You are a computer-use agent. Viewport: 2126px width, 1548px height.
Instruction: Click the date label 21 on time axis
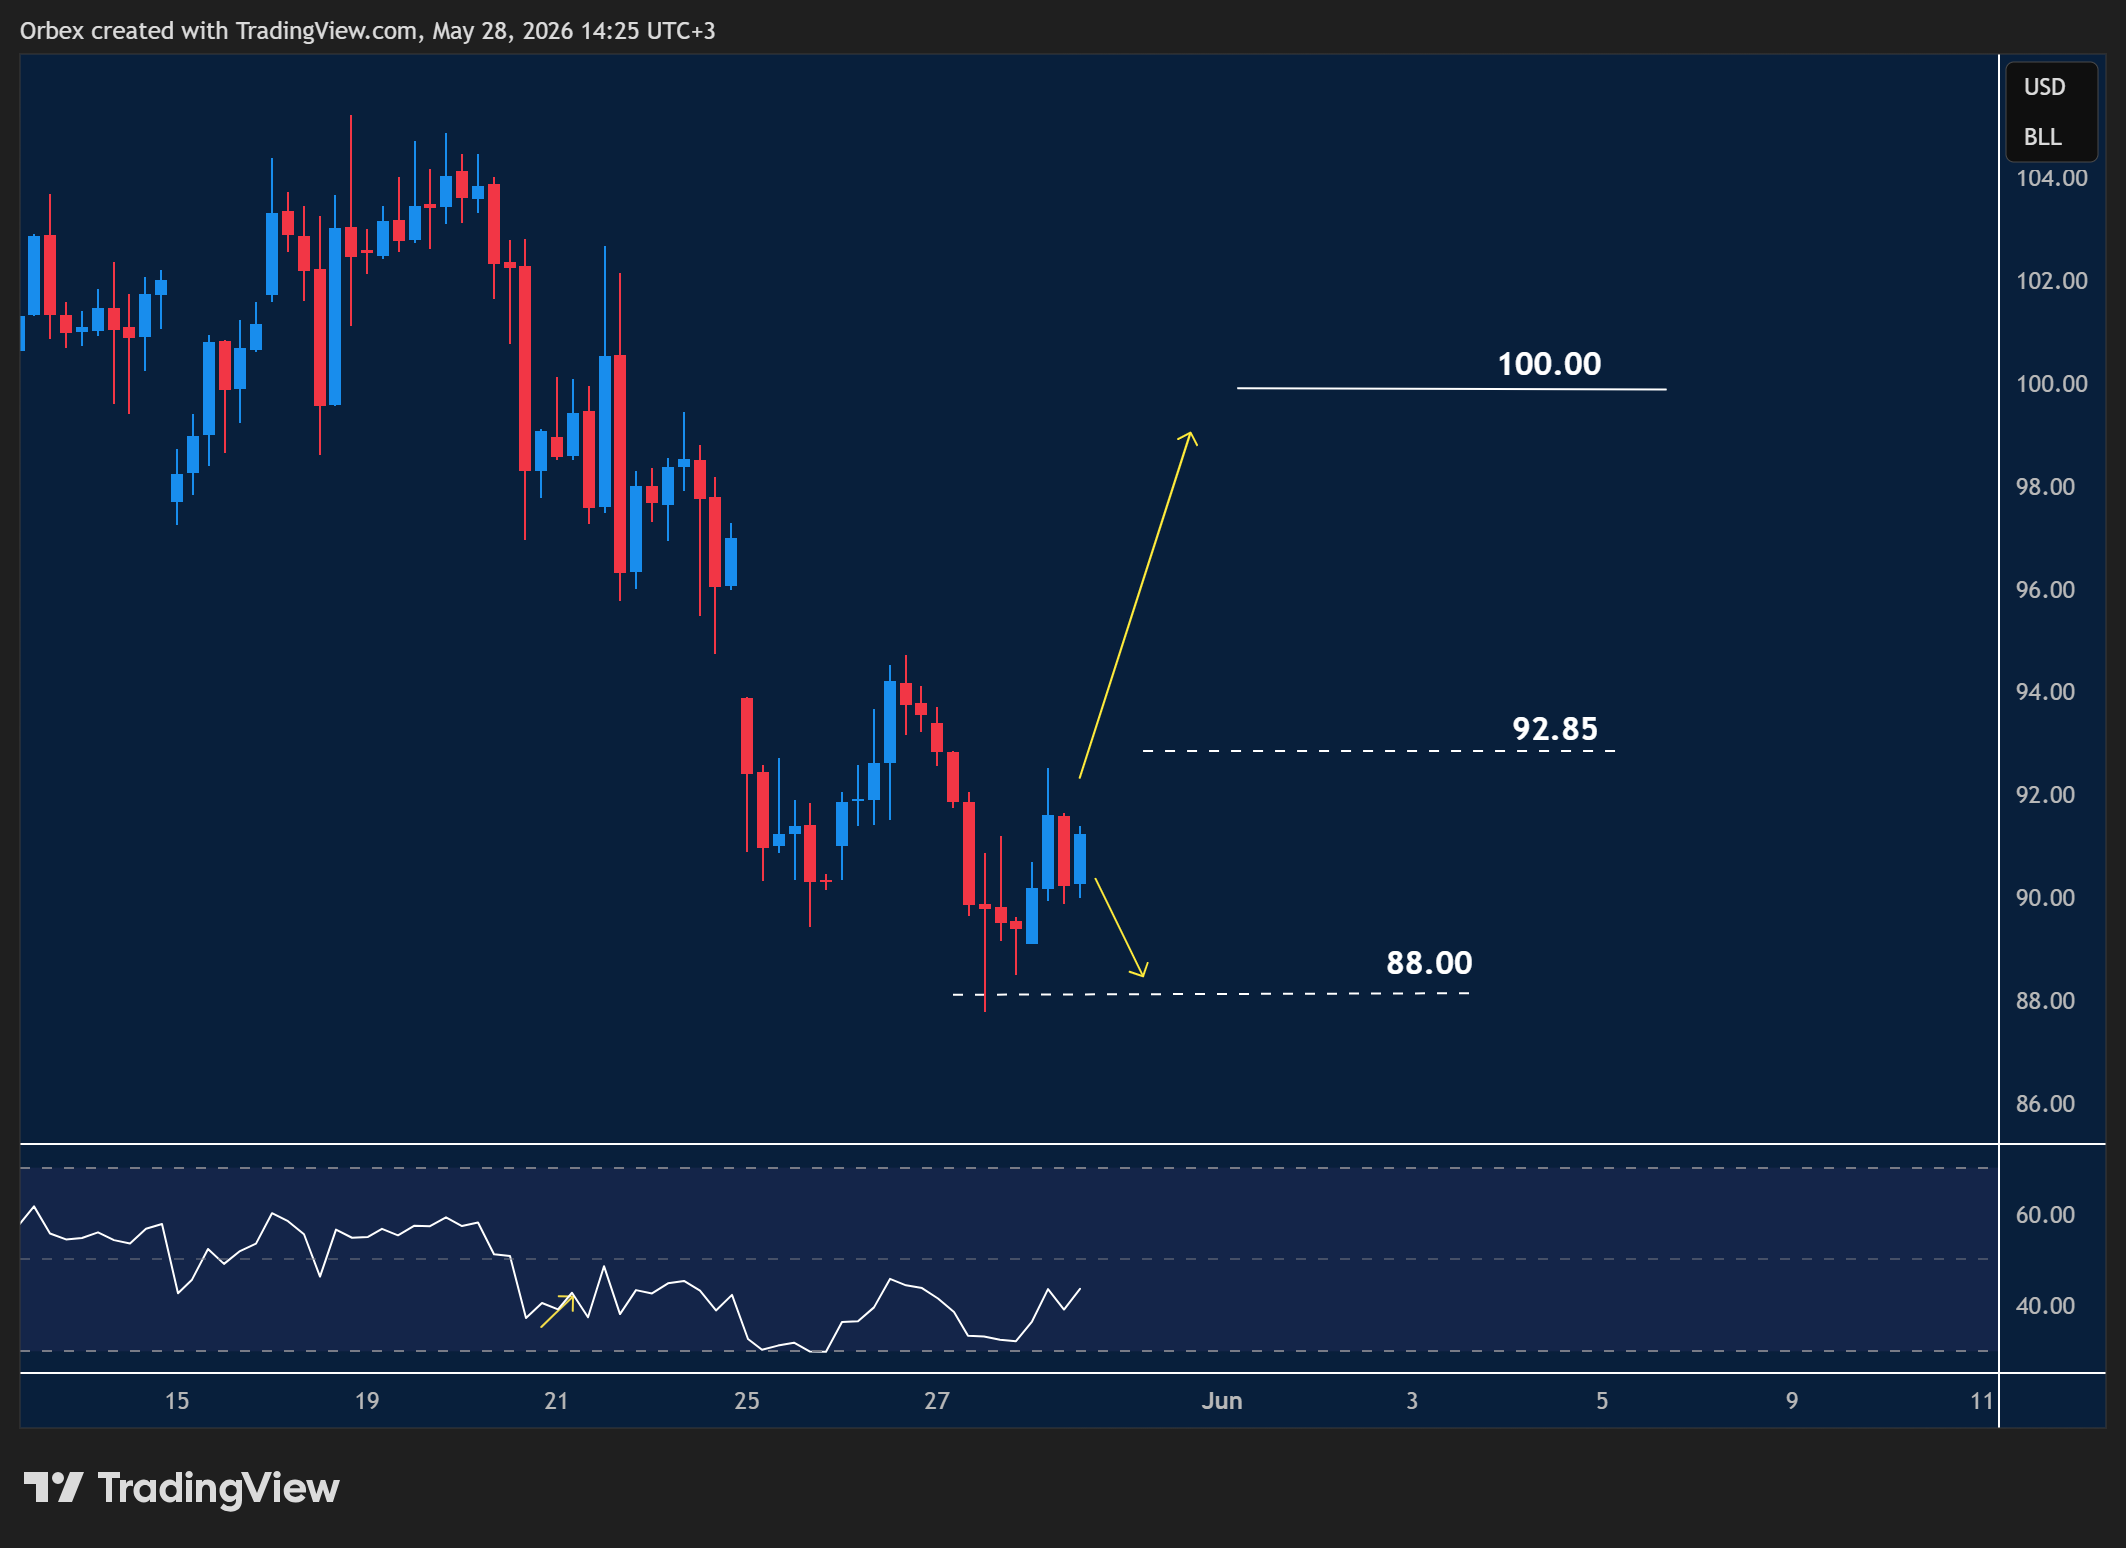[556, 1401]
